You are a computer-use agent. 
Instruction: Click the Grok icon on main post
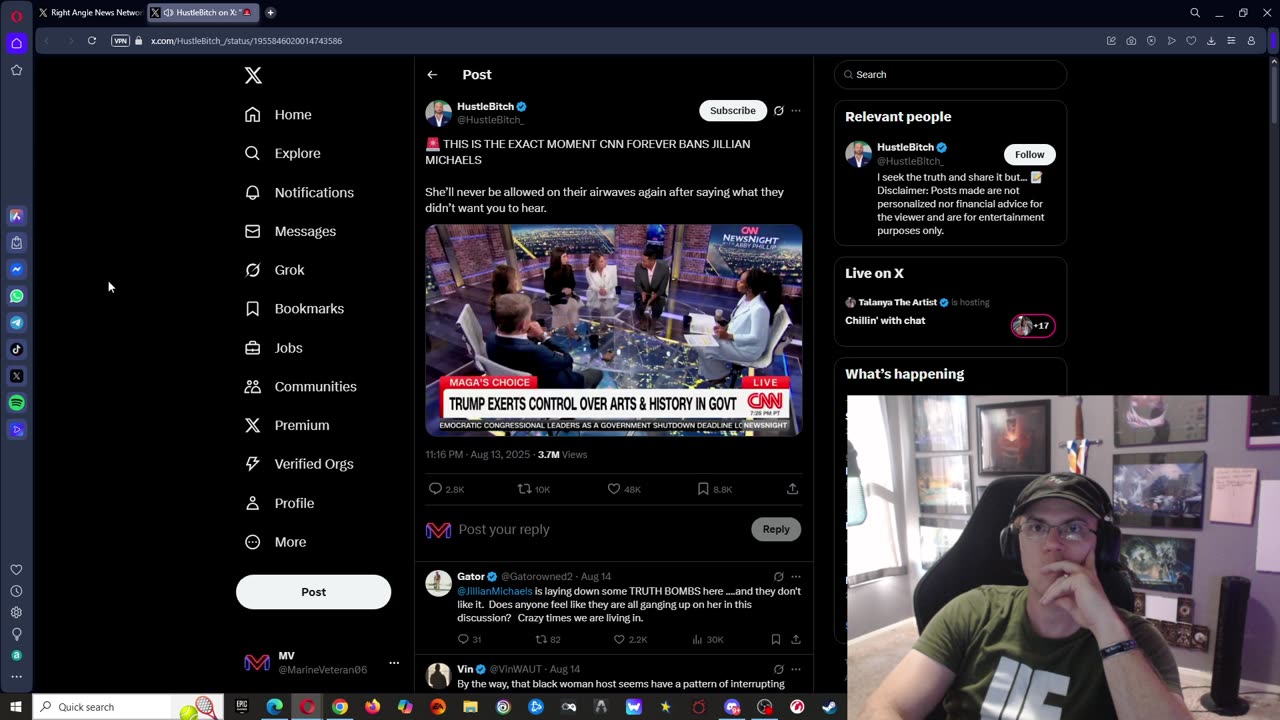tap(779, 111)
